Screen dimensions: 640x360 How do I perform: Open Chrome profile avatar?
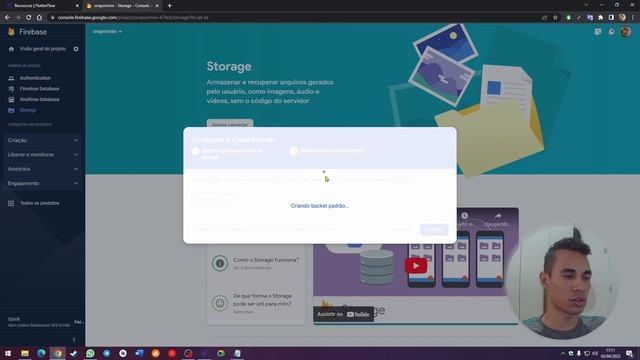[x=622, y=18]
